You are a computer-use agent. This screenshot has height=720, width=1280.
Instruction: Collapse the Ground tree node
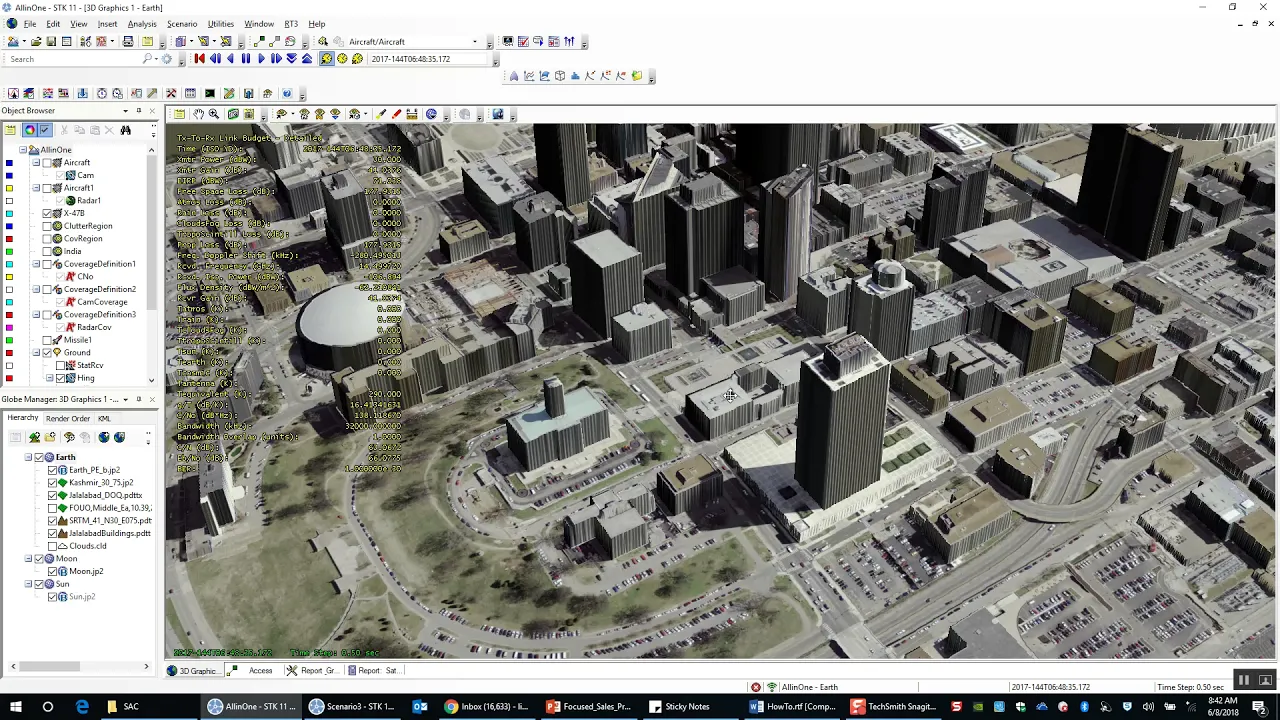coord(36,353)
